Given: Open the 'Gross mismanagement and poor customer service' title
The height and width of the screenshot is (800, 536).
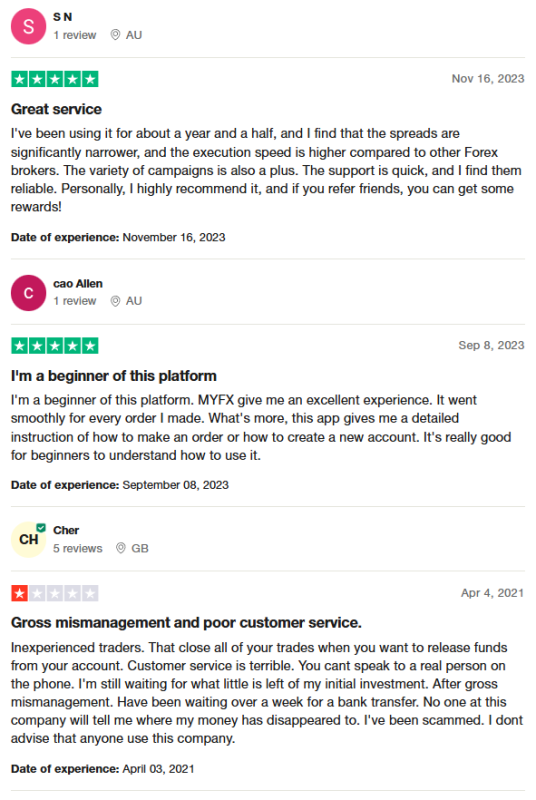Looking at the screenshot, I should [x=186, y=623].
